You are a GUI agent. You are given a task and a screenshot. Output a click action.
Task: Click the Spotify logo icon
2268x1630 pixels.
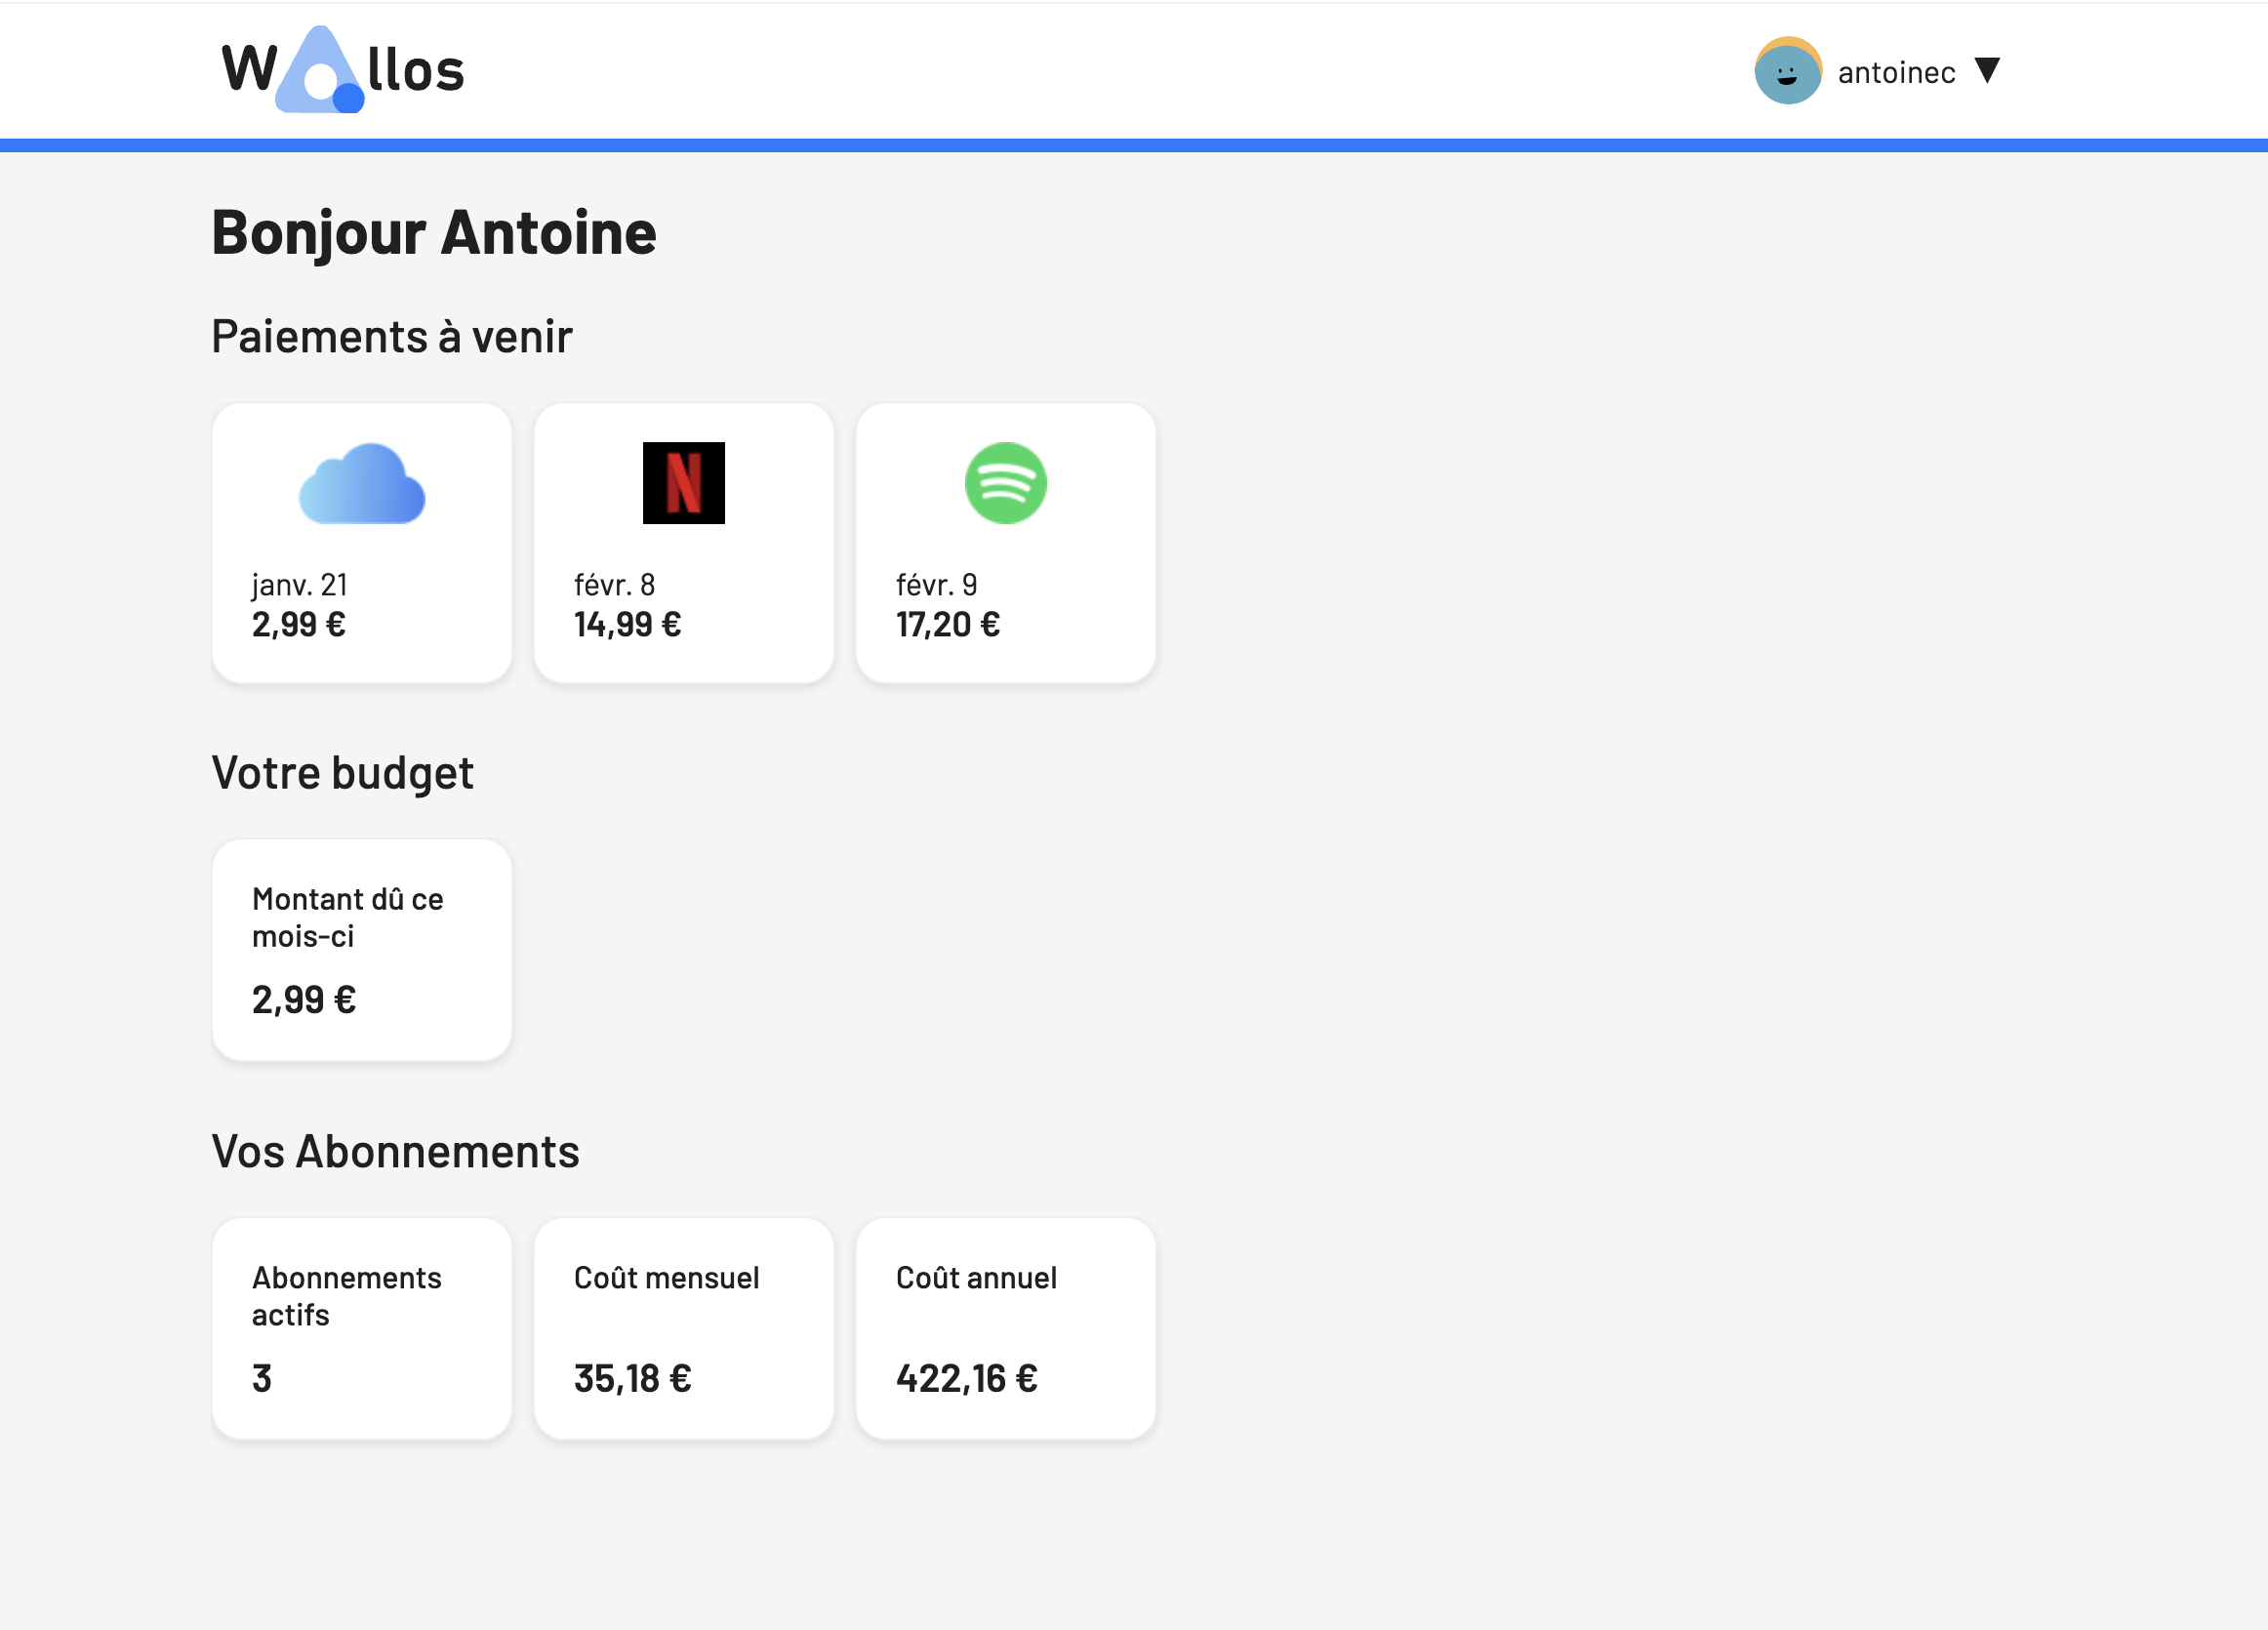pos(1005,483)
